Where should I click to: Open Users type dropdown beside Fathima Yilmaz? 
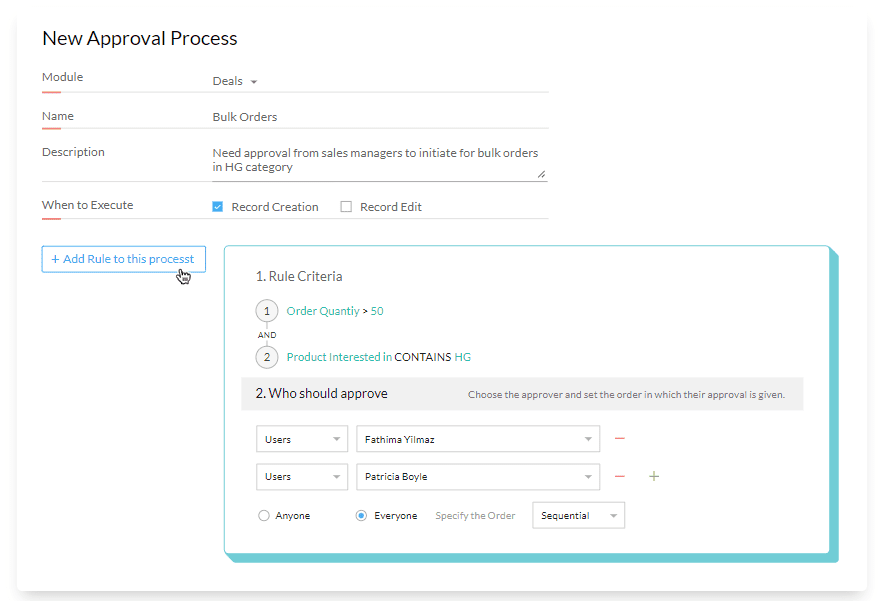(302, 439)
